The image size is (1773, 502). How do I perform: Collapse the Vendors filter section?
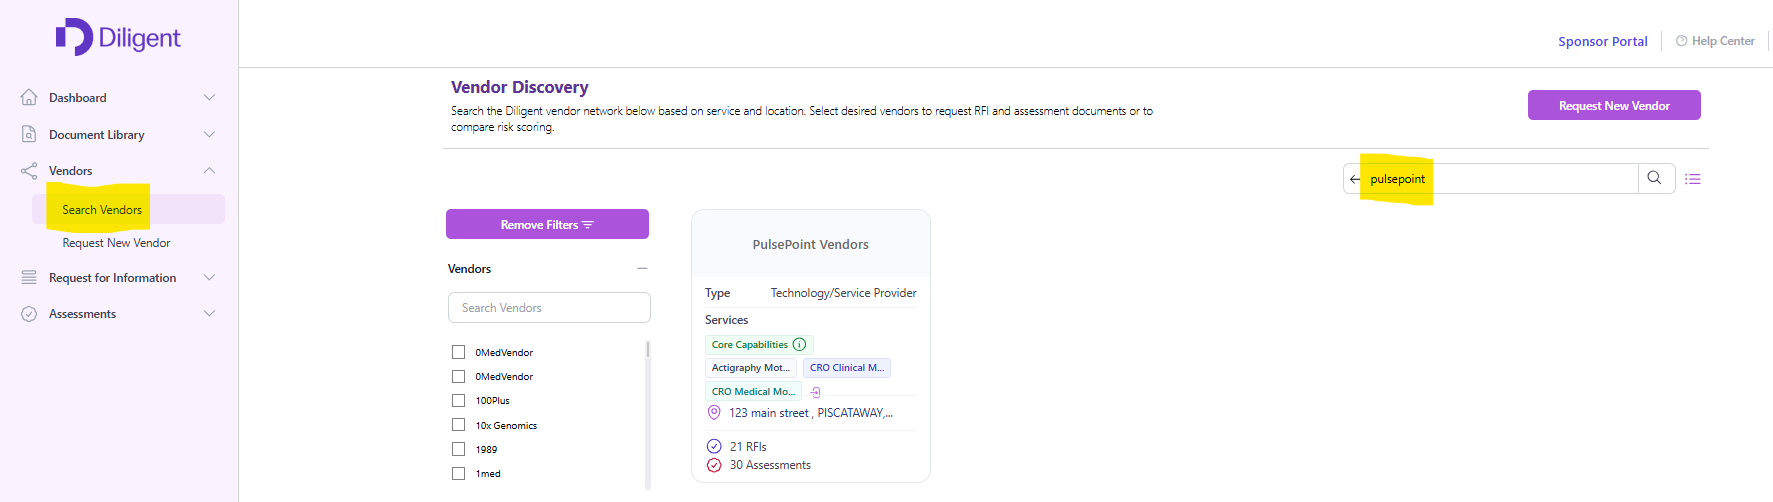(642, 268)
